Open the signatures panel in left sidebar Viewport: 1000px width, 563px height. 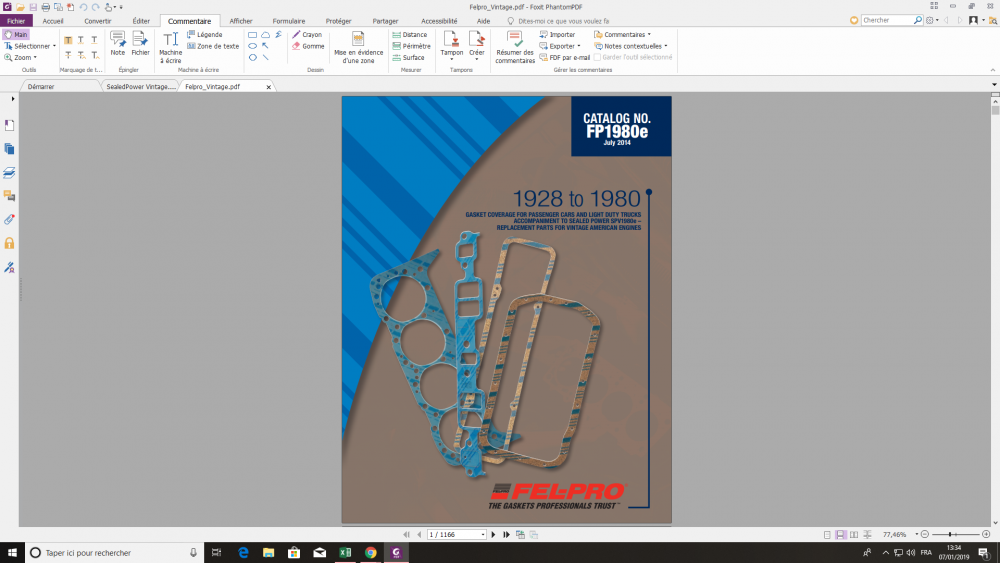click(10, 267)
